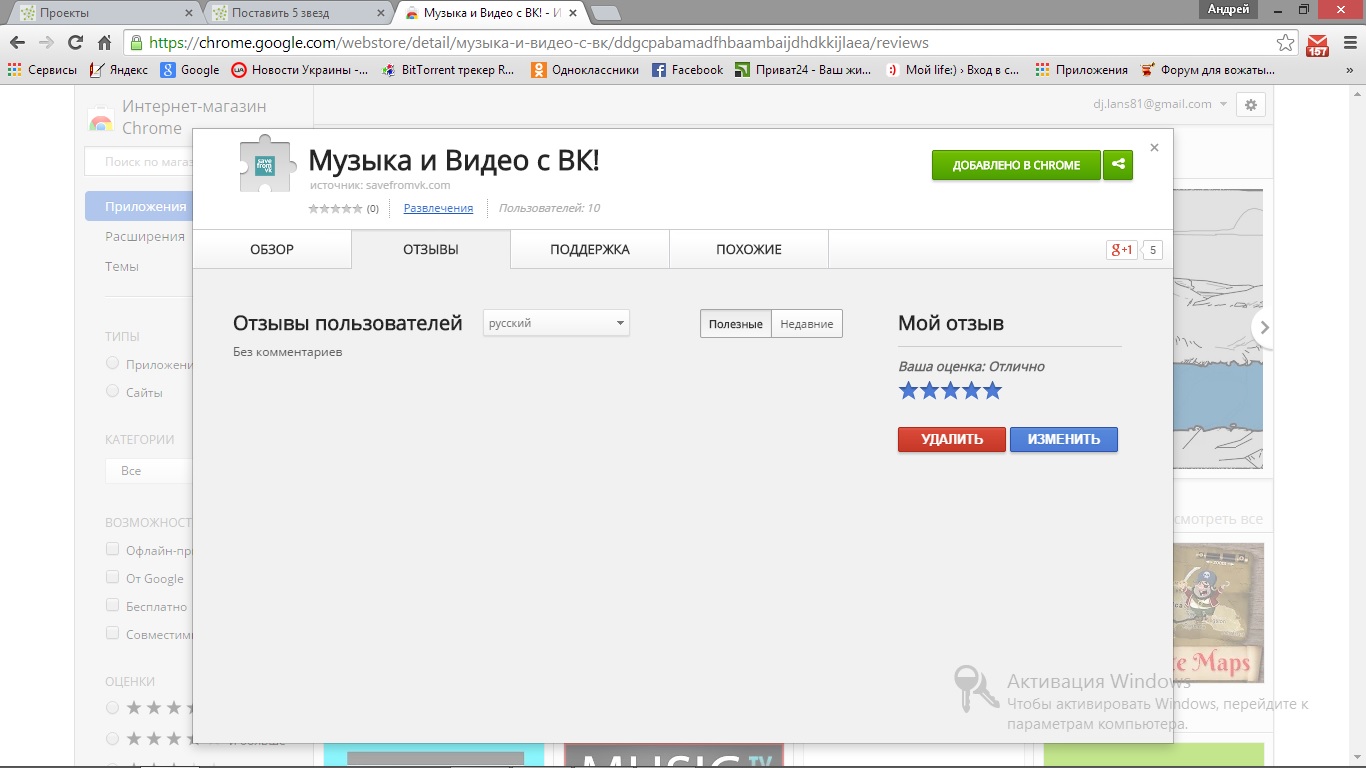1366x768 pixels.
Task: Open a new browser tab
Action: coord(606,13)
